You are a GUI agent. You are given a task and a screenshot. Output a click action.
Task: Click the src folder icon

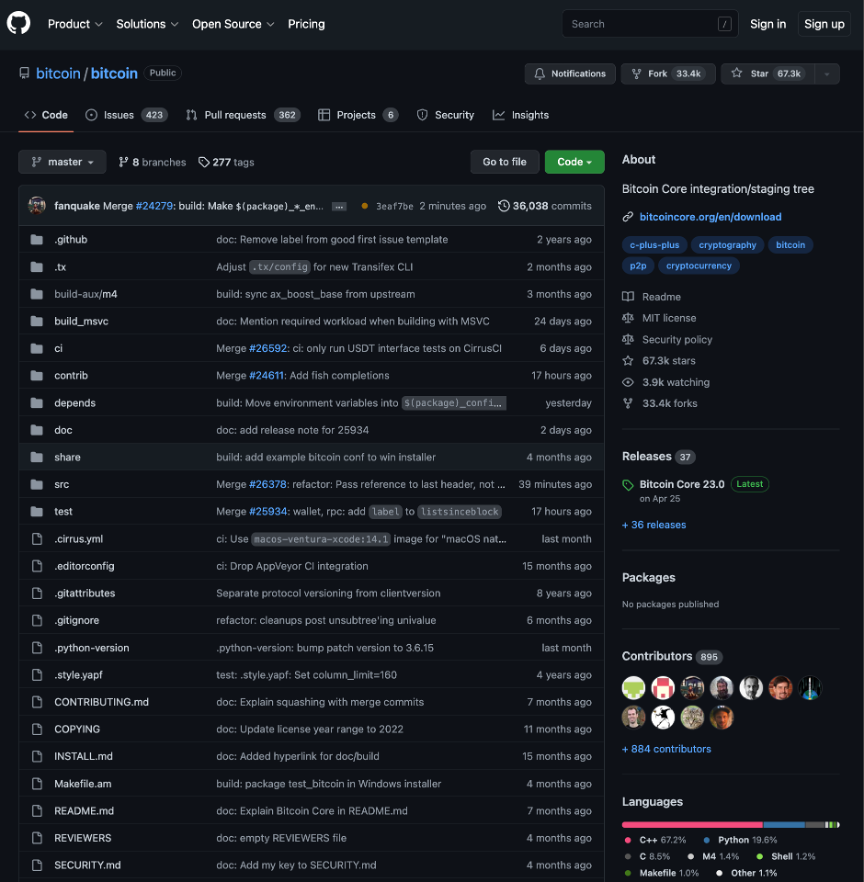click(37, 484)
